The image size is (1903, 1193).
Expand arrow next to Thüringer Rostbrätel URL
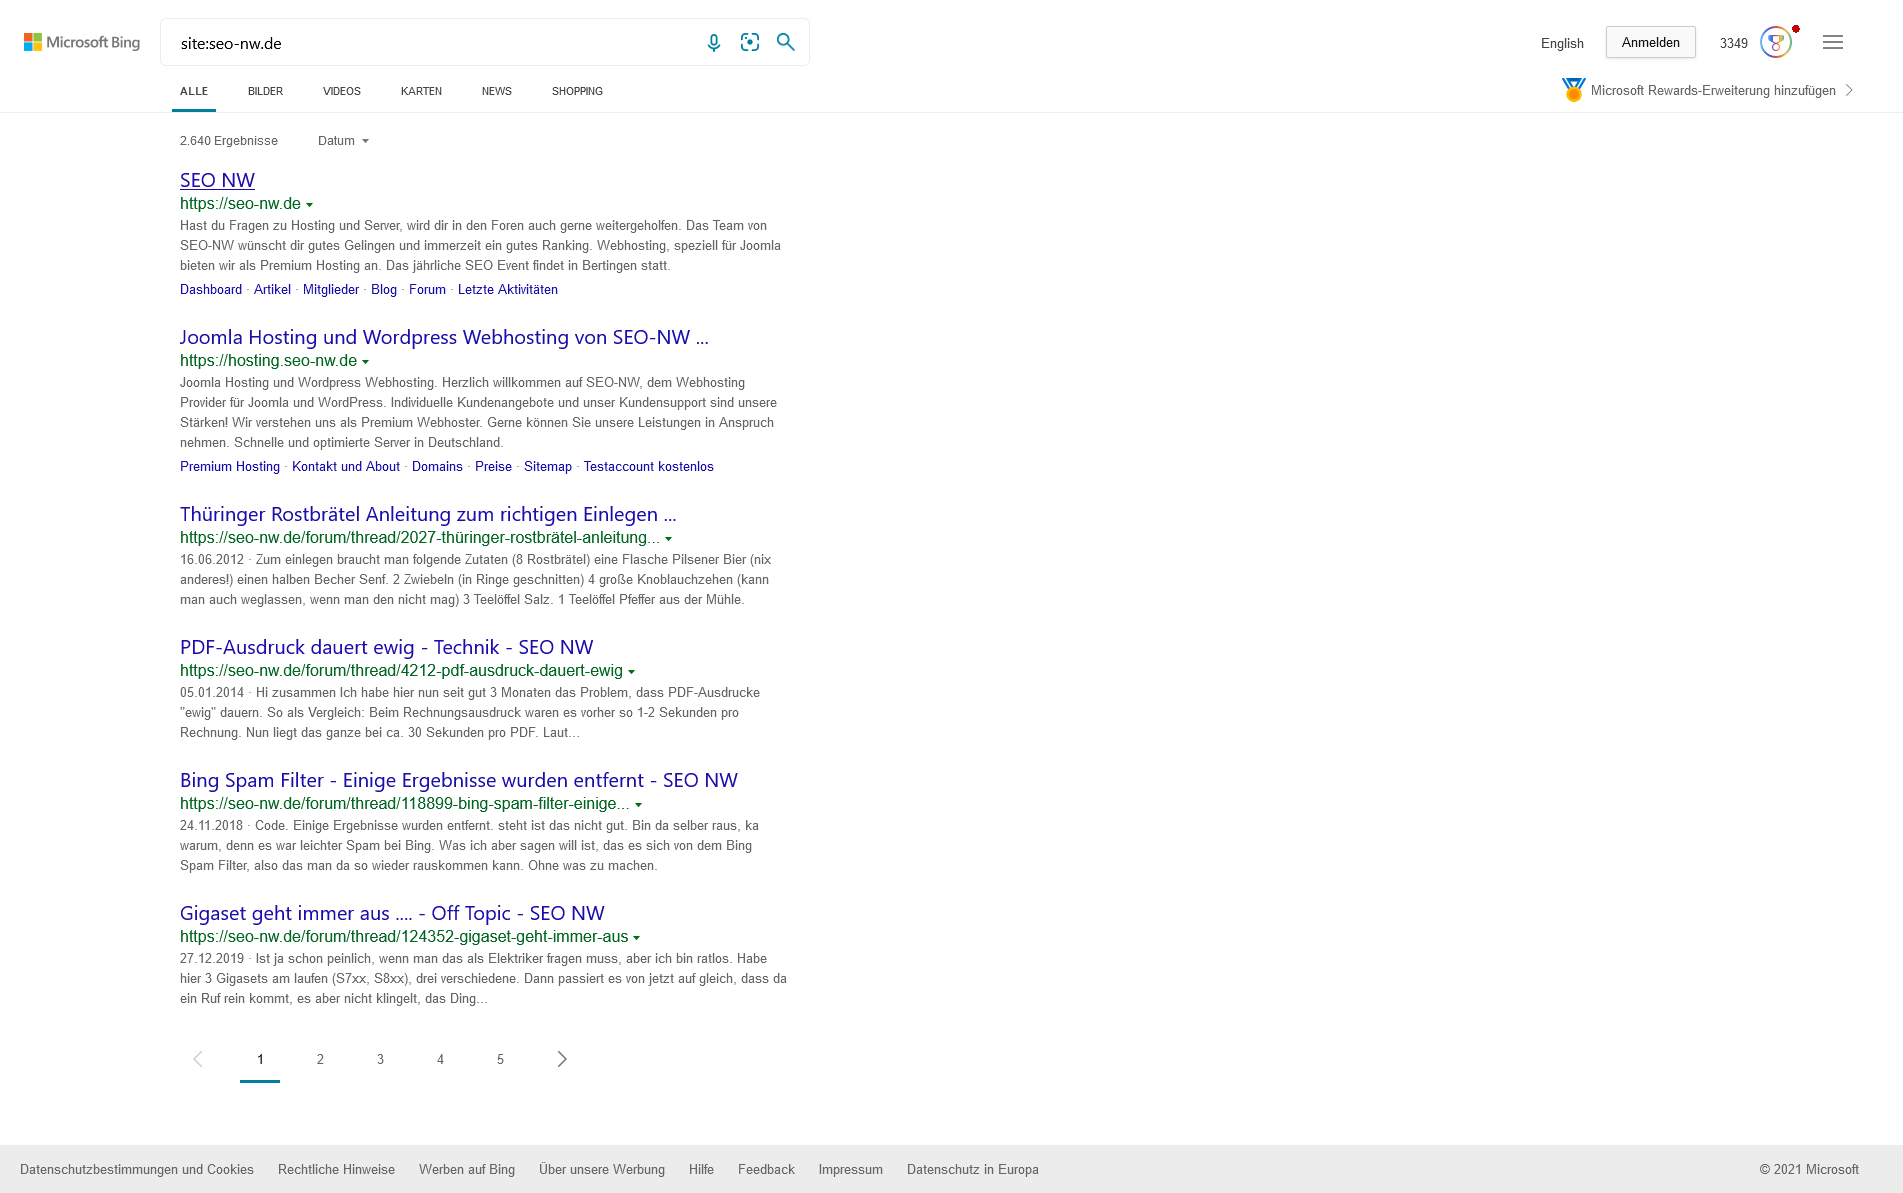click(x=669, y=539)
